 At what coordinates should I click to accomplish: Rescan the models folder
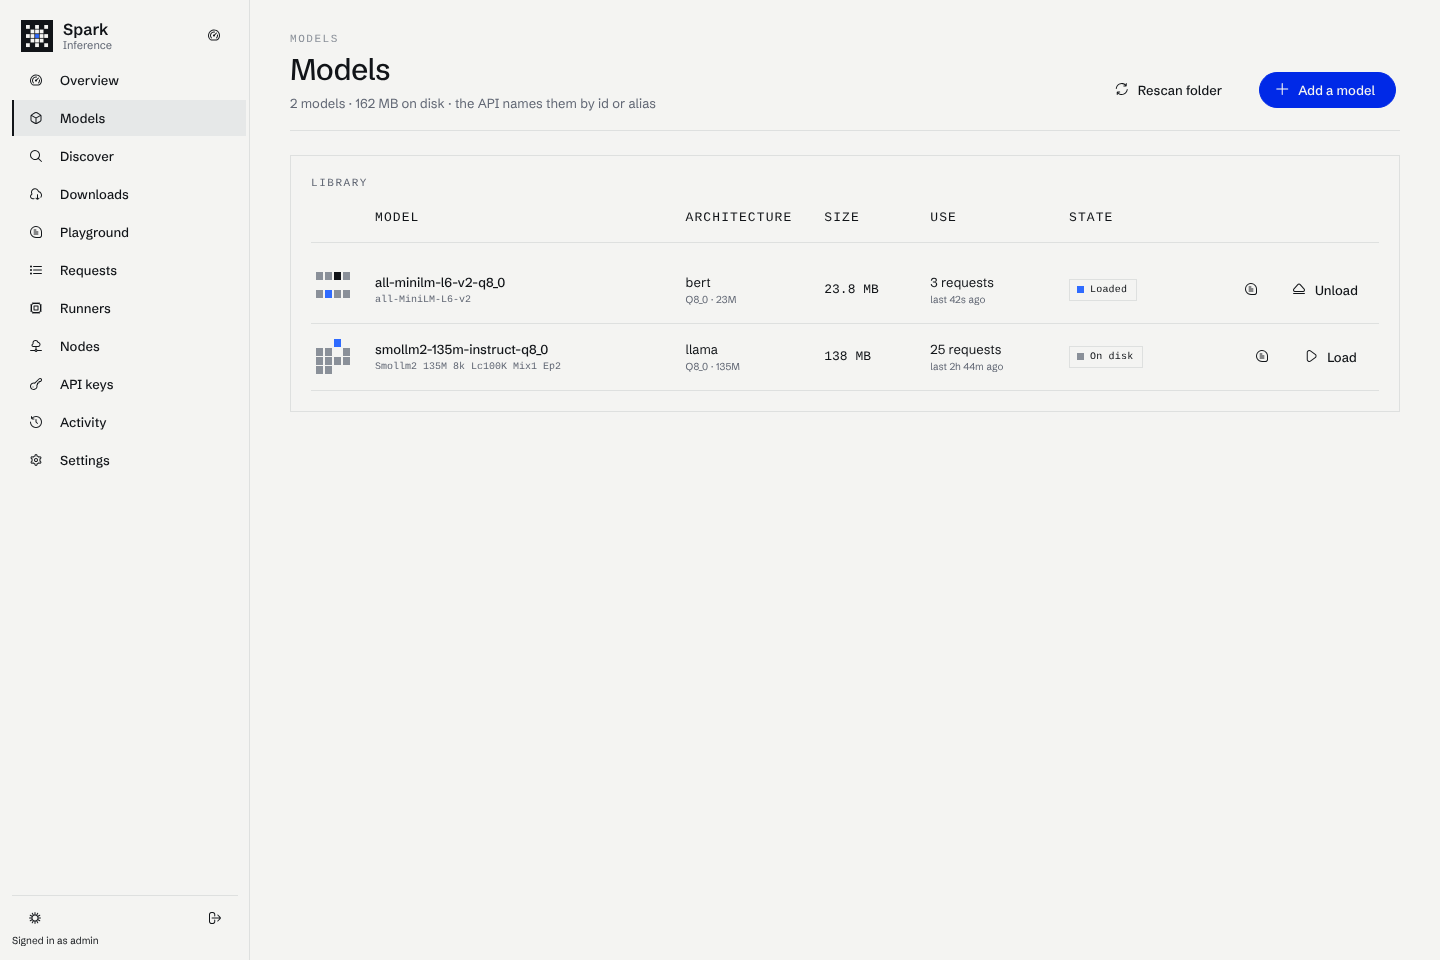point(1168,90)
